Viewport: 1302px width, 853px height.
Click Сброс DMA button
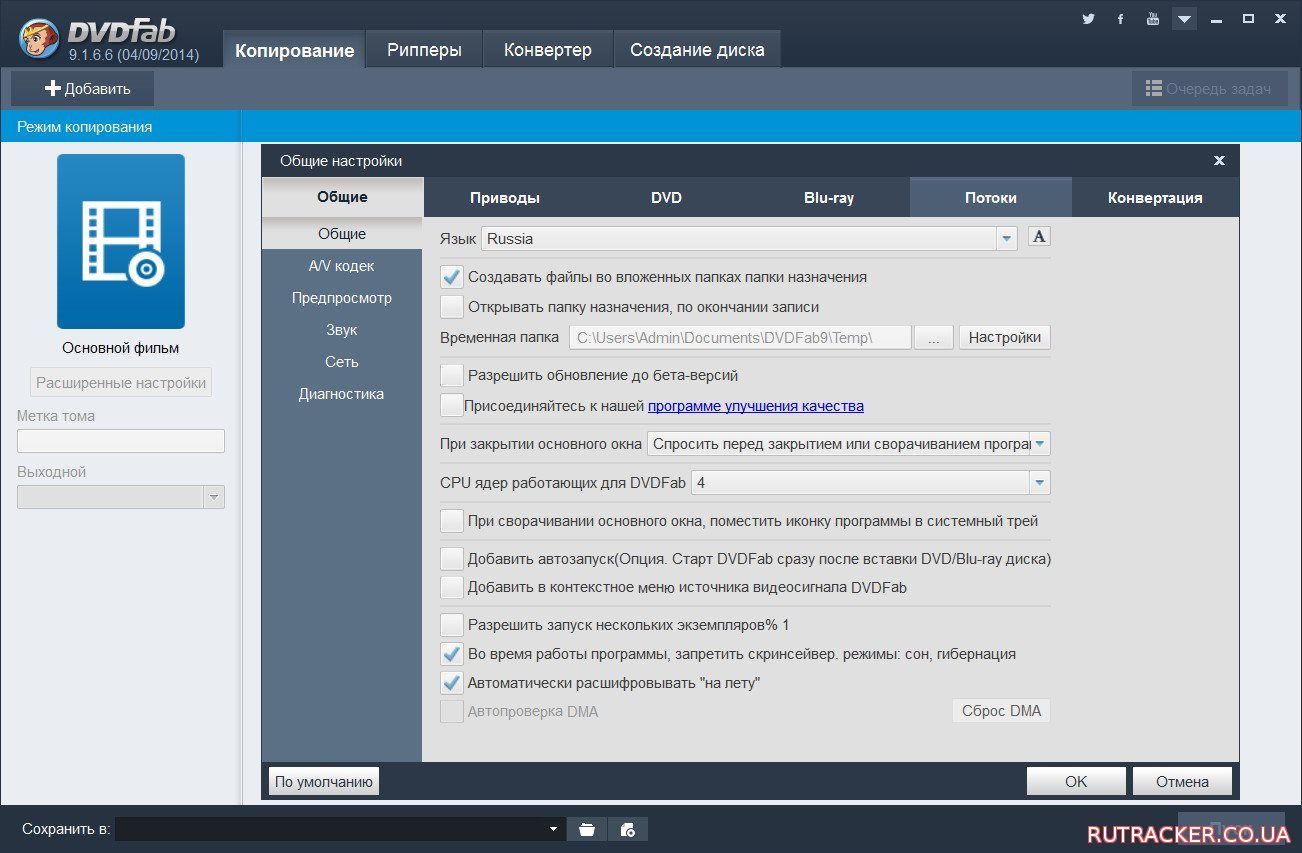[x=1001, y=711]
